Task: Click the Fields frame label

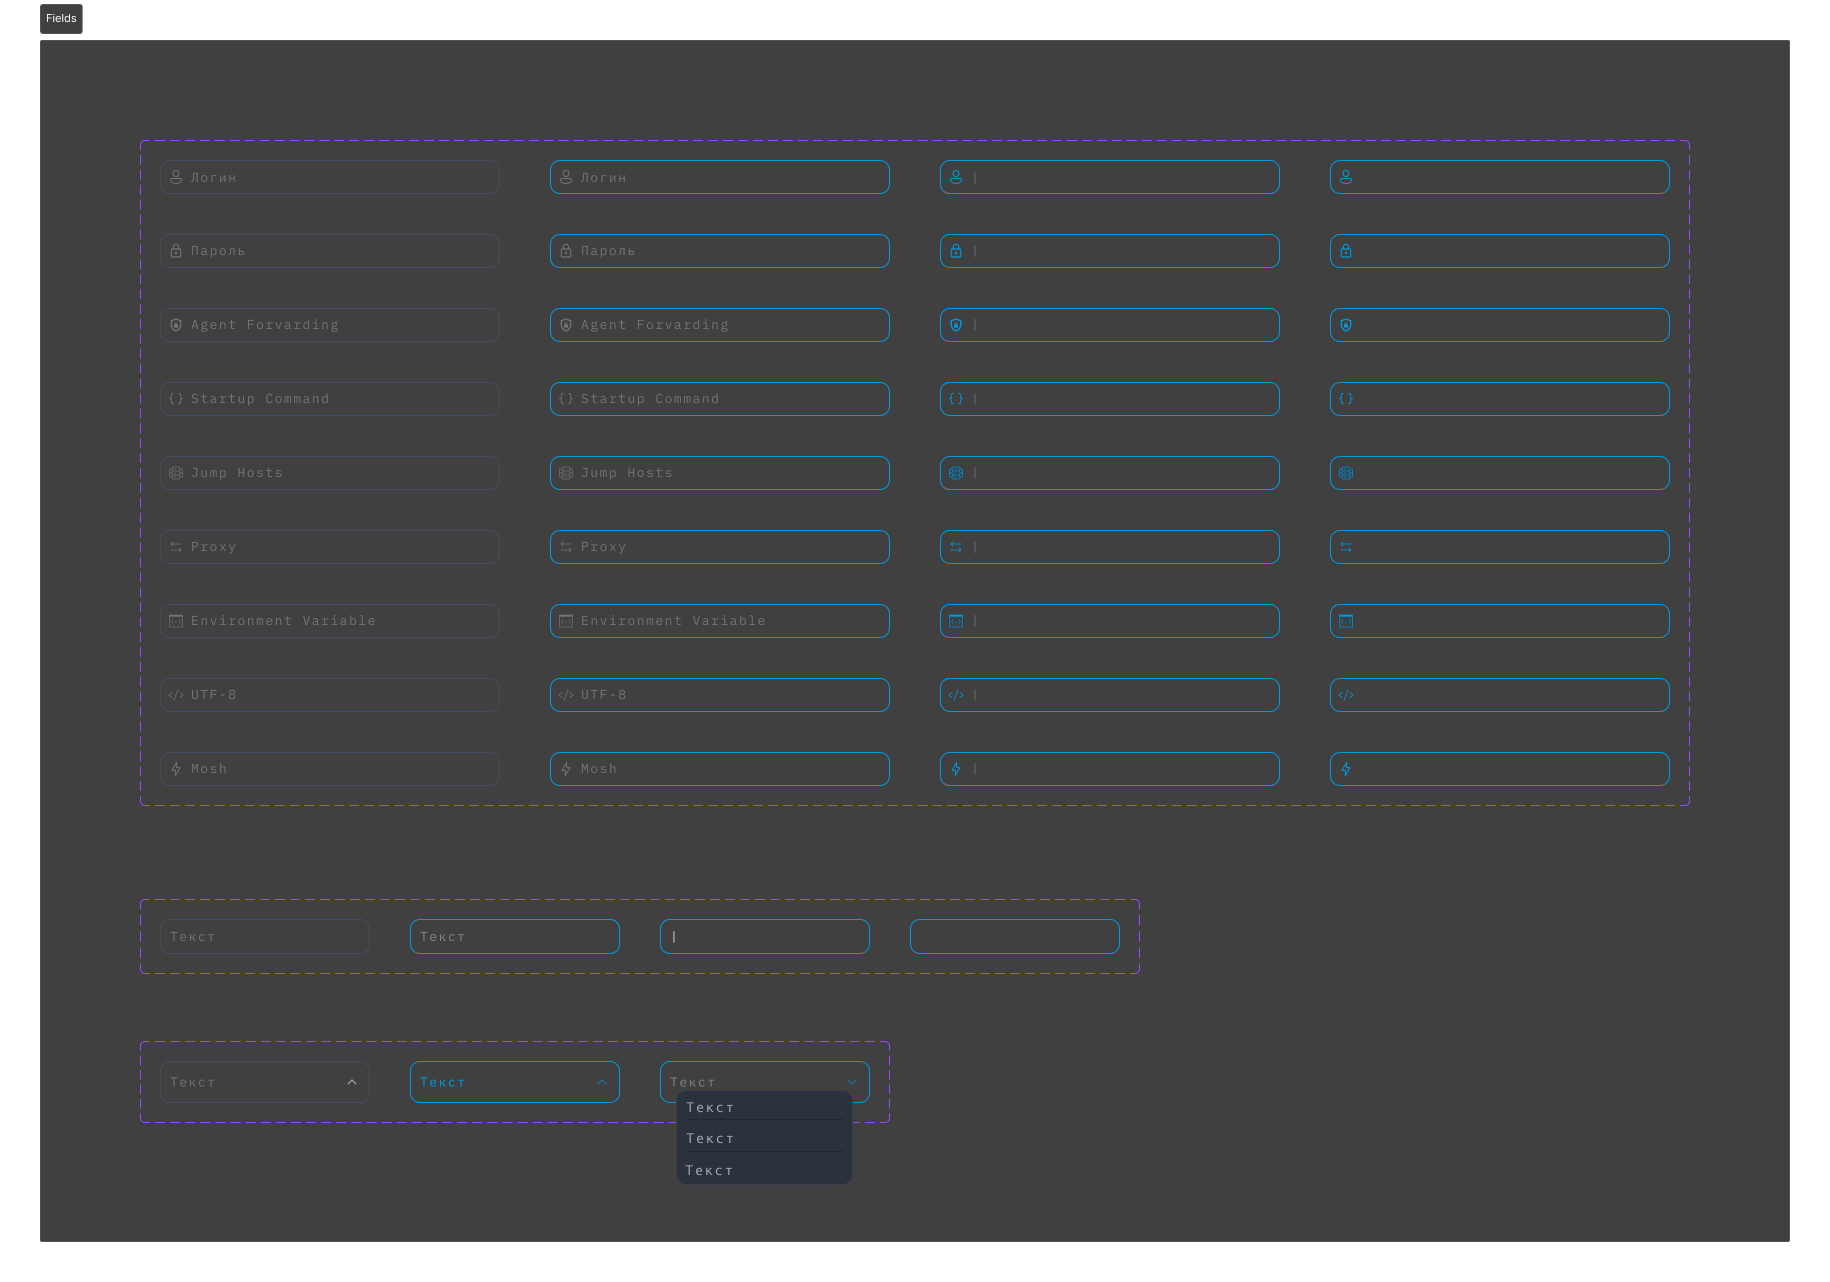Action: pyautogui.click(x=61, y=19)
